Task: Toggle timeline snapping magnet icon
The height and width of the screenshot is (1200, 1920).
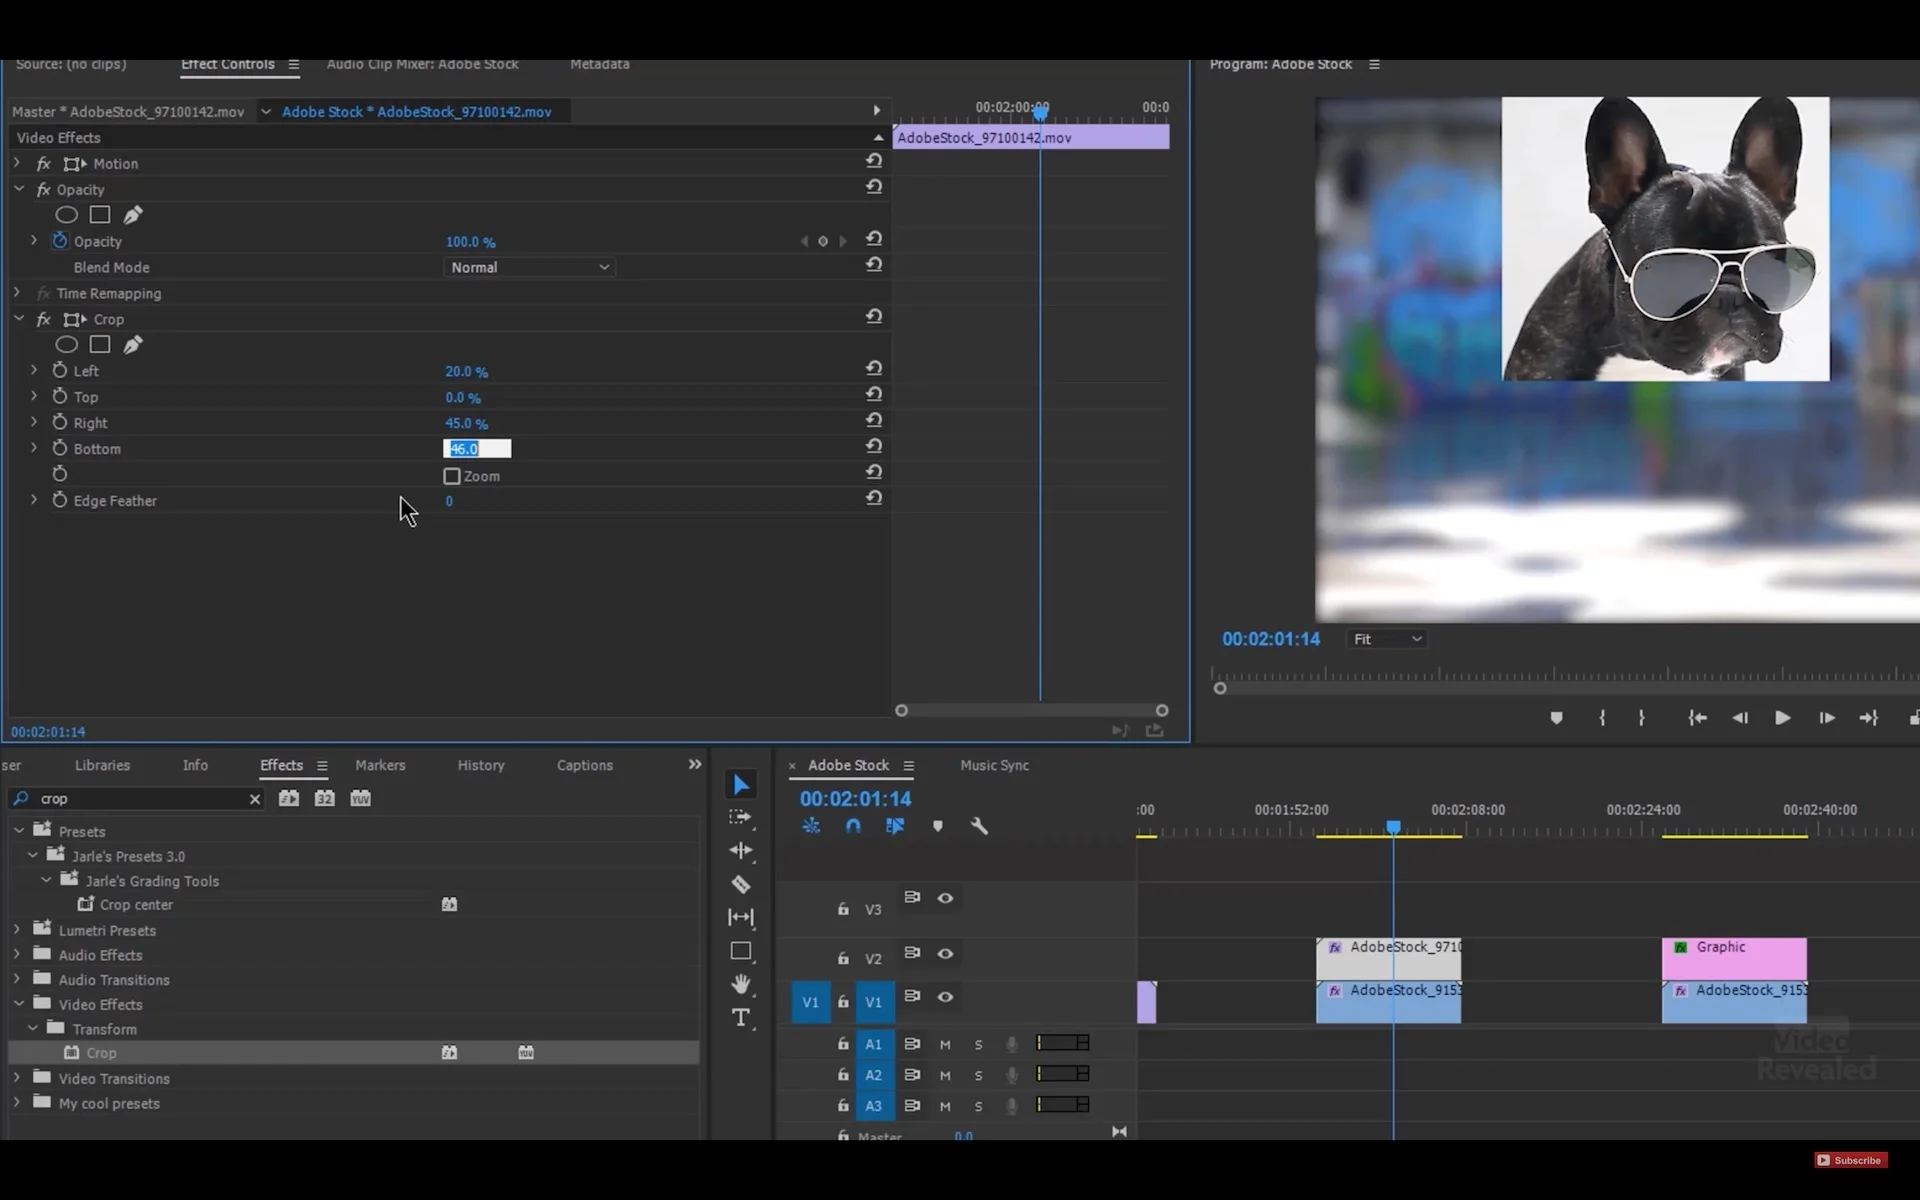Action: coord(853,826)
